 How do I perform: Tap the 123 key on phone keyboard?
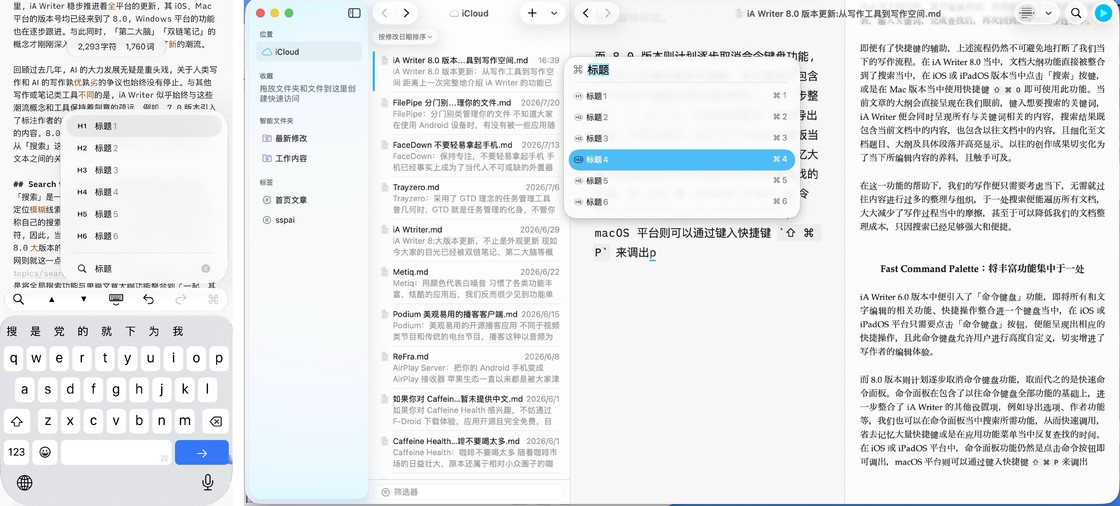(x=17, y=452)
